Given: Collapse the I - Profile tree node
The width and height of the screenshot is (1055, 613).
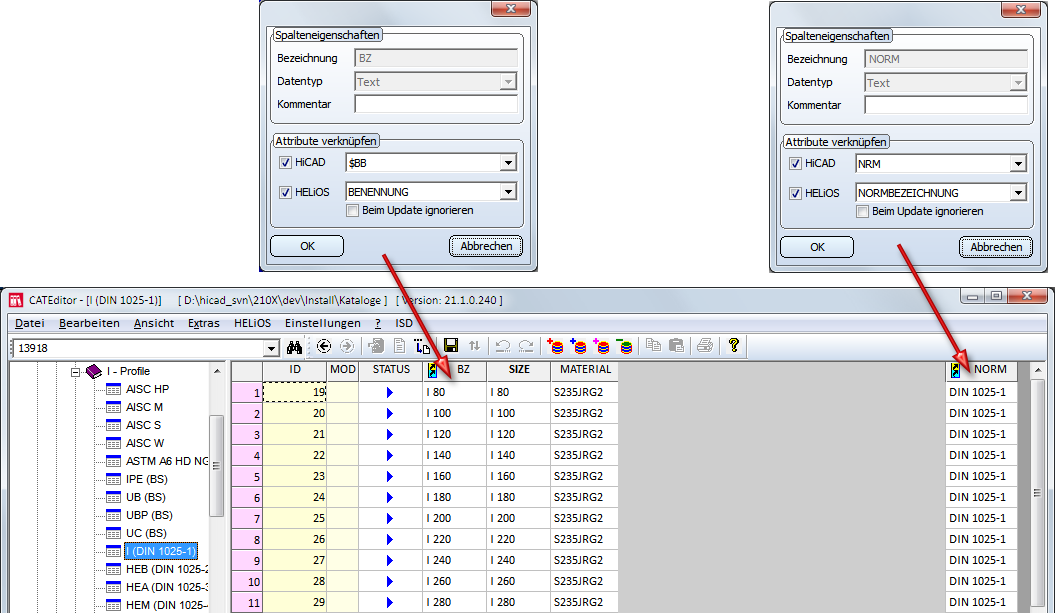Looking at the screenshot, I should pyautogui.click(x=75, y=371).
